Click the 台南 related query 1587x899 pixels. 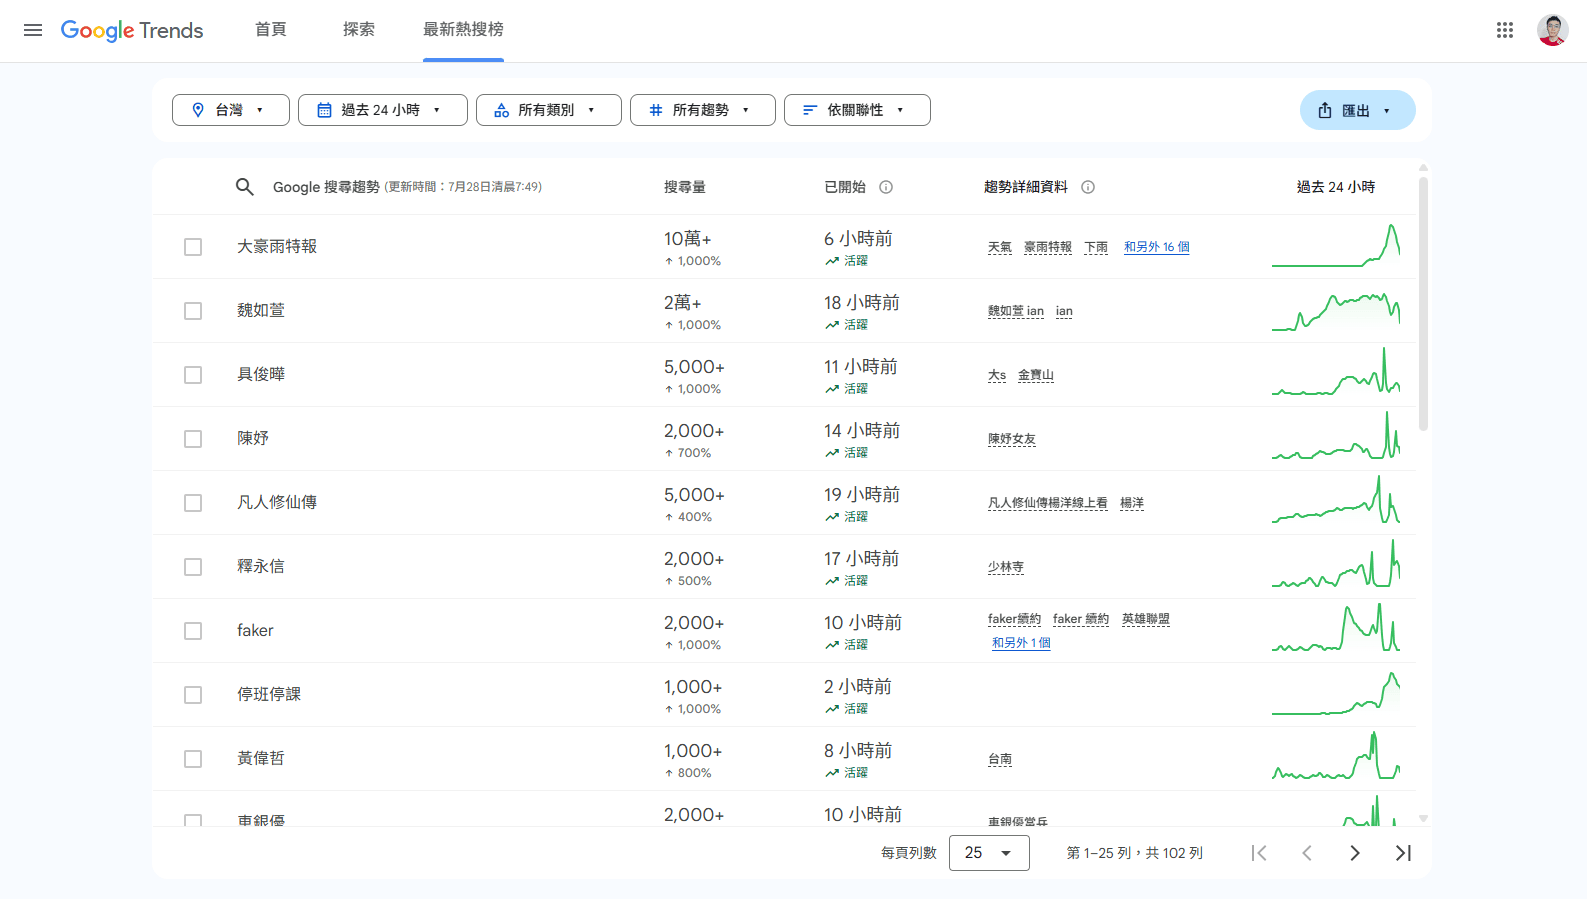[x=1000, y=759]
